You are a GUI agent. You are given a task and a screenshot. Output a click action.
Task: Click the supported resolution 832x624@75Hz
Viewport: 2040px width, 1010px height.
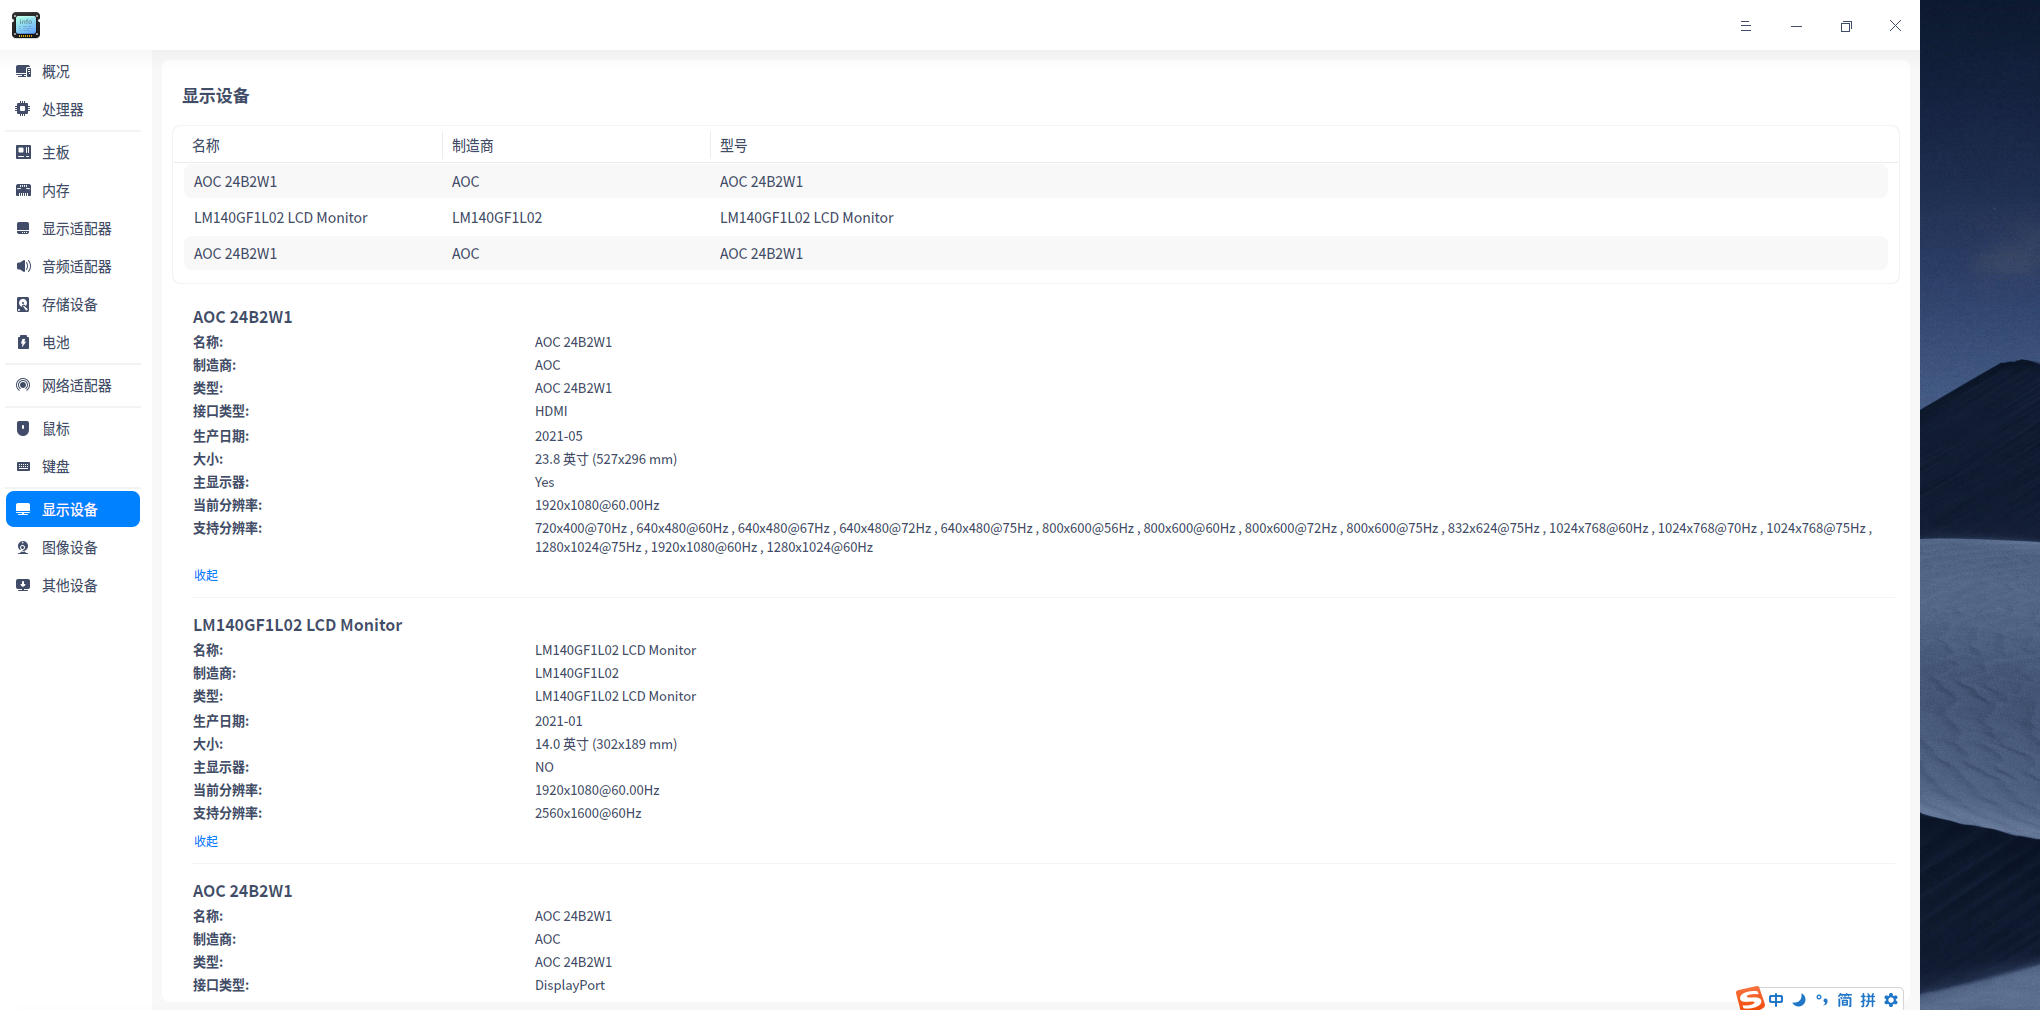click(x=1494, y=528)
